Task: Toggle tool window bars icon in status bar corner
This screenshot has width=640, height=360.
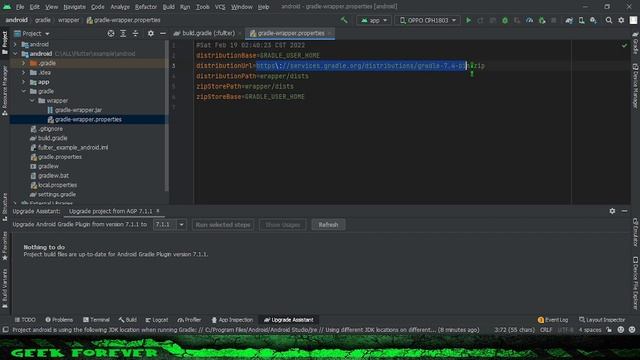Action: (5, 330)
